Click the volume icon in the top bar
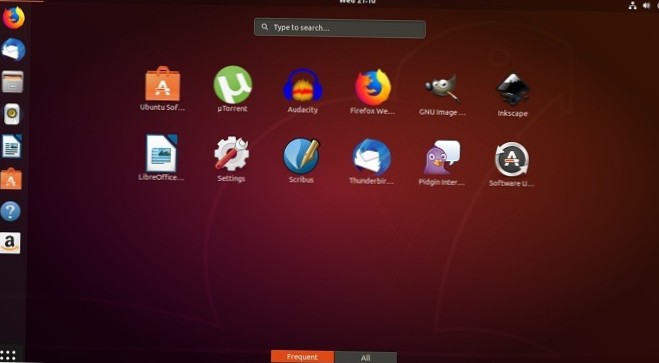 tap(646, 5)
